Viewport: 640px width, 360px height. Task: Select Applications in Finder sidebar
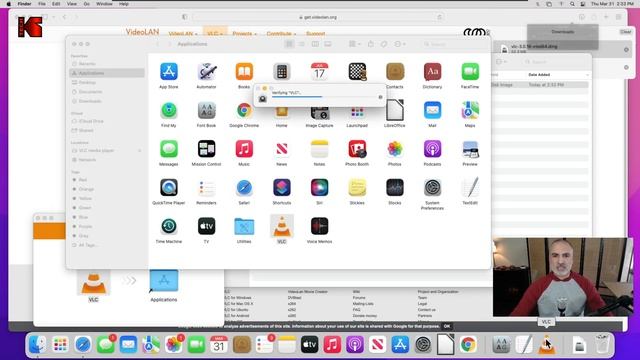click(107, 73)
